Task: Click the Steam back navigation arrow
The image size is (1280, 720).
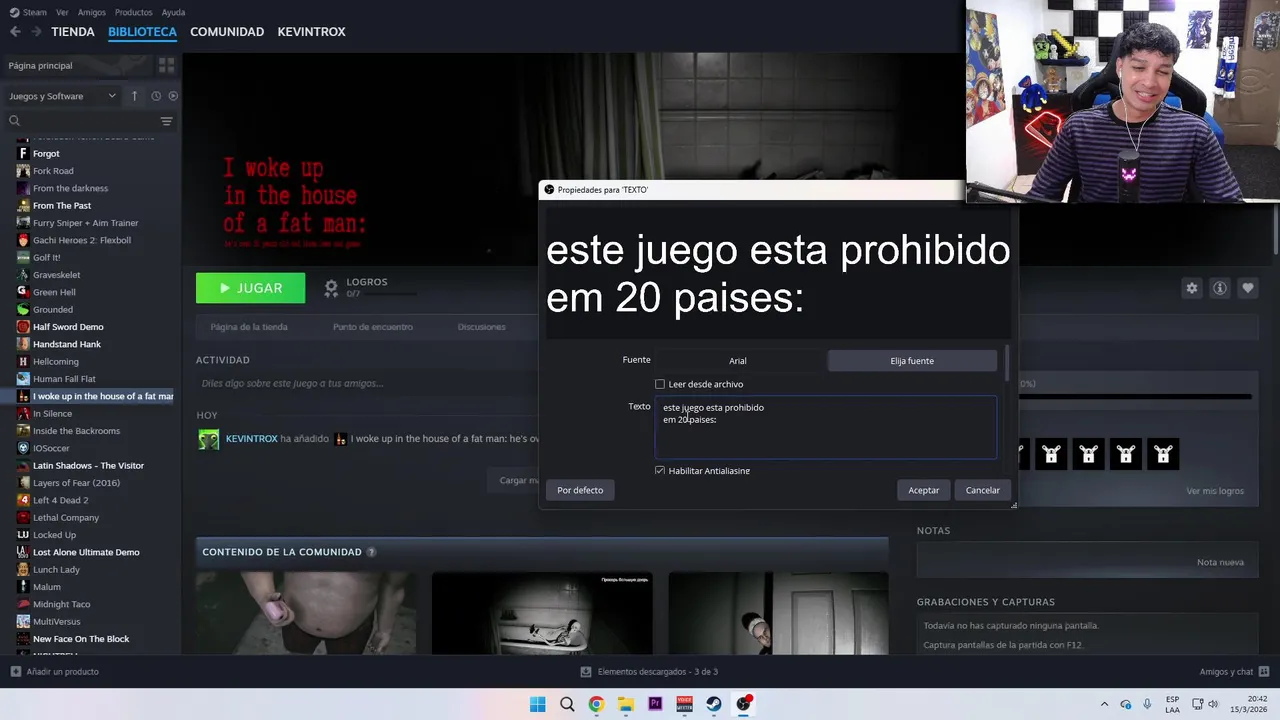Action: (x=15, y=32)
